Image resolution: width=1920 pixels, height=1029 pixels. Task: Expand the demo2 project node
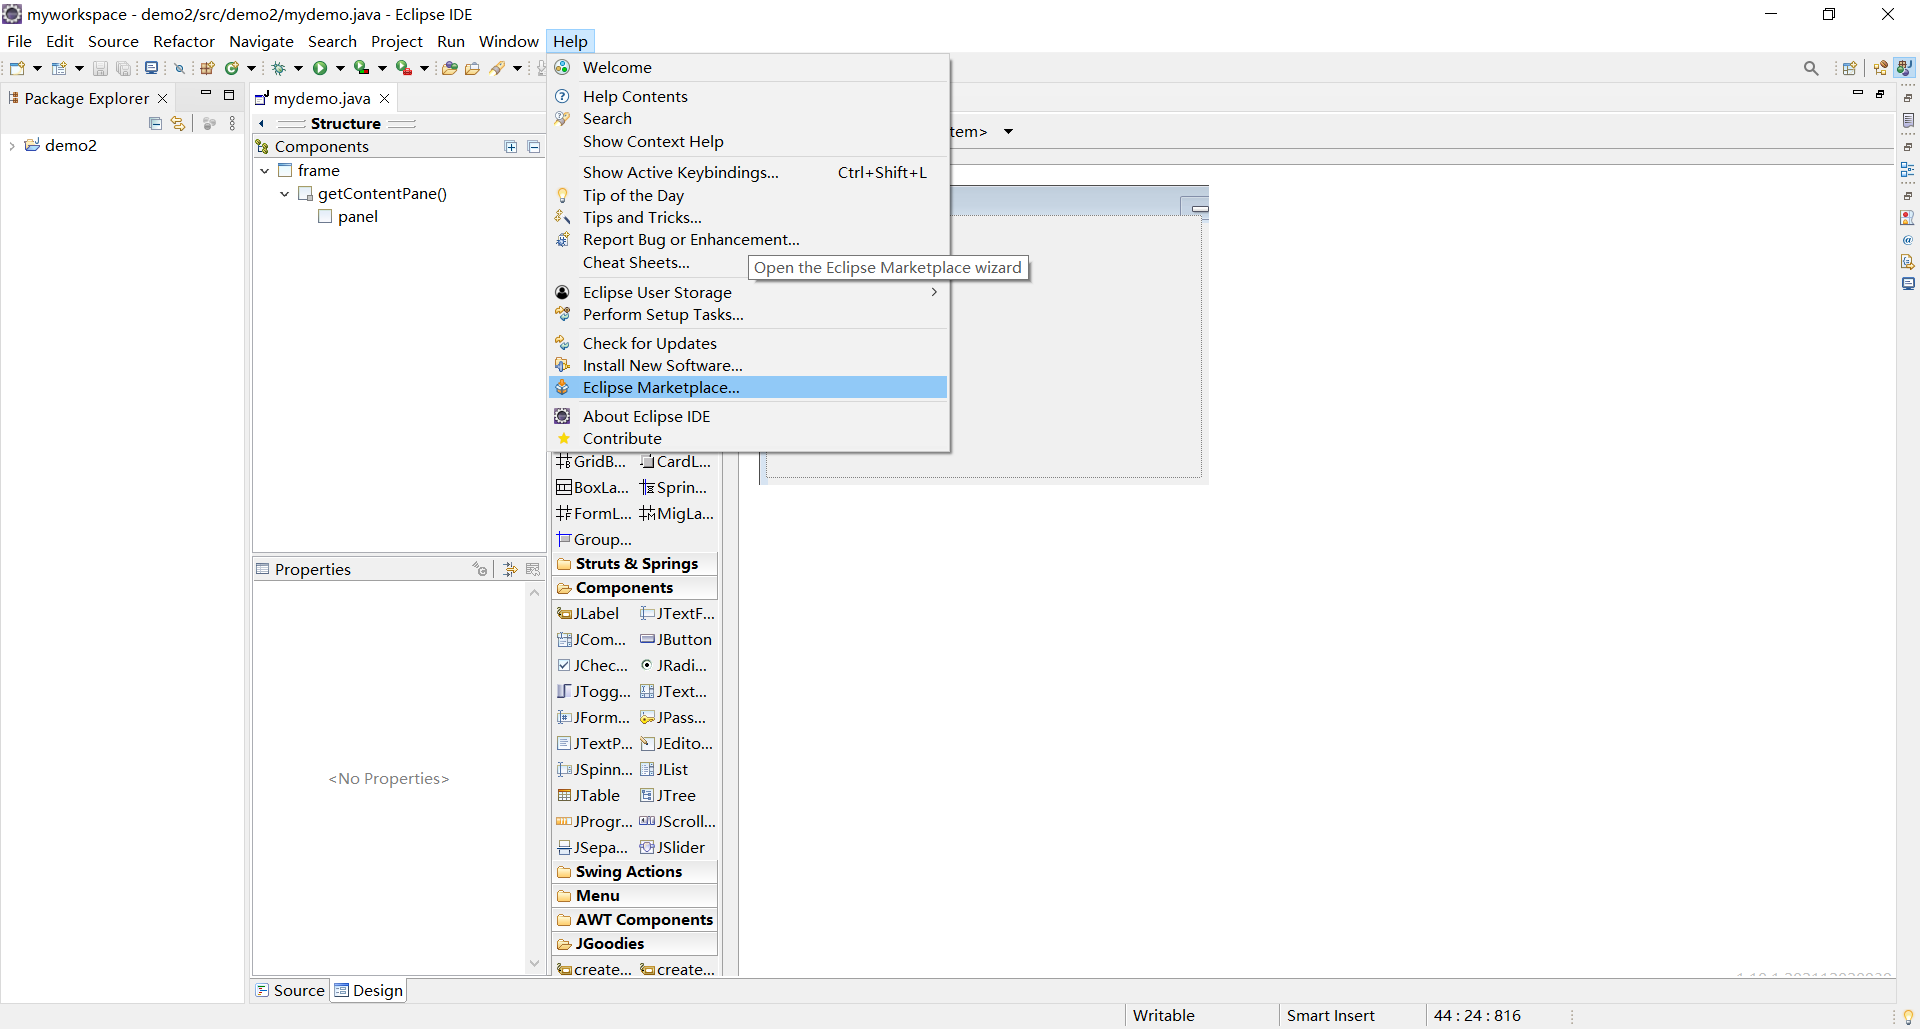[x=11, y=145]
